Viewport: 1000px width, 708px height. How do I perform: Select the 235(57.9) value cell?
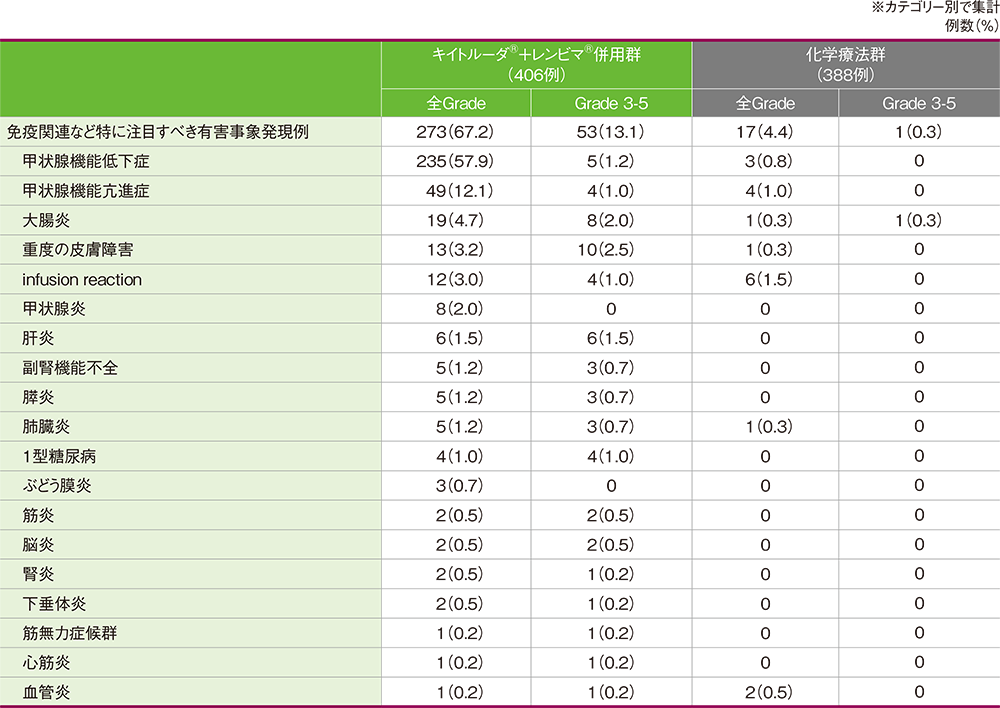457,162
